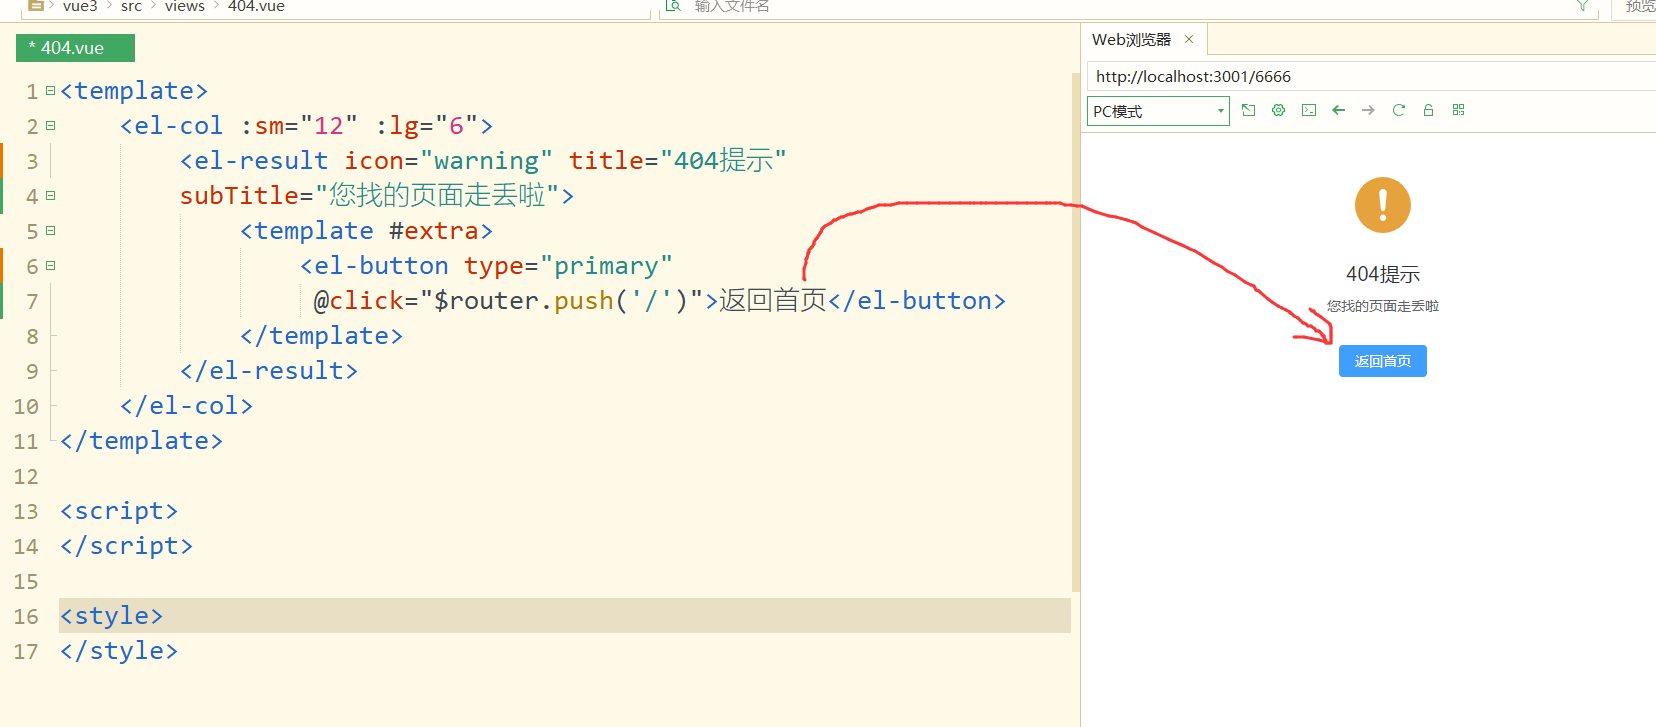Collapse the template block at line 1
The width and height of the screenshot is (1656, 727).
click(x=50, y=91)
